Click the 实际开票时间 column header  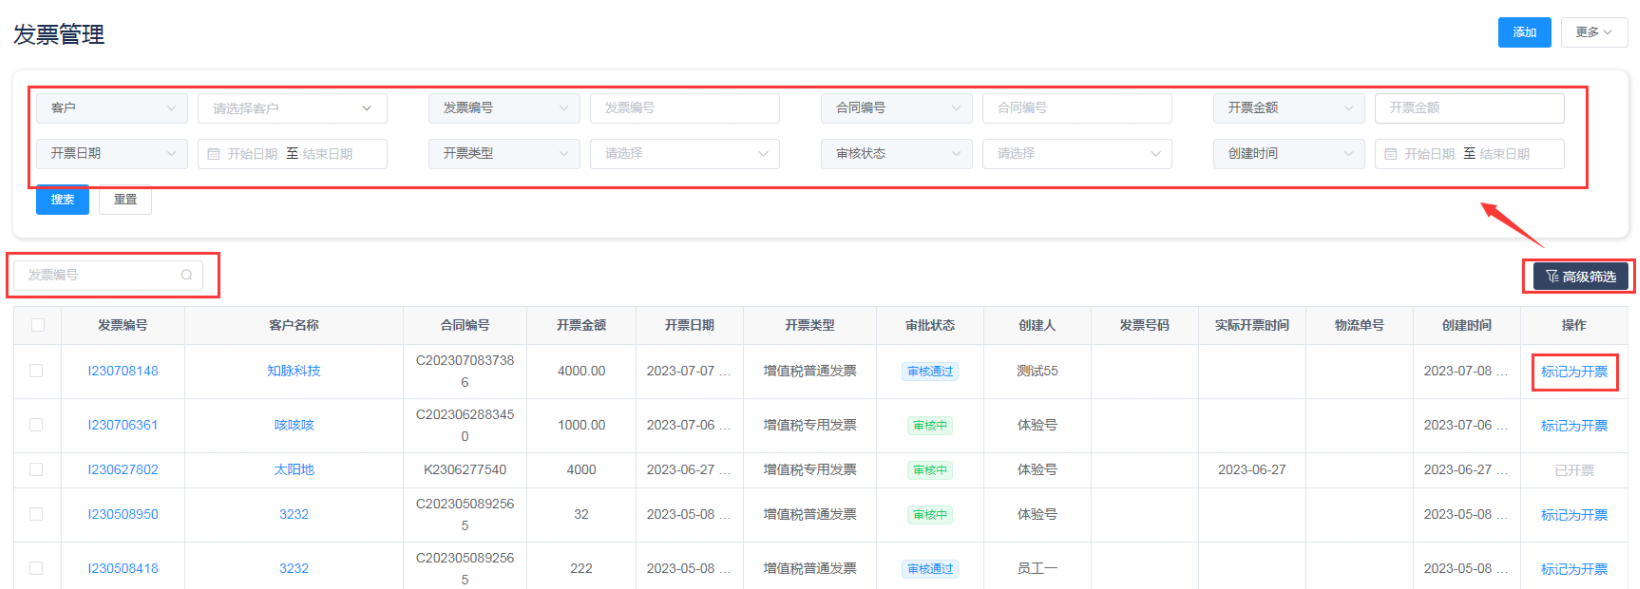1252,325
